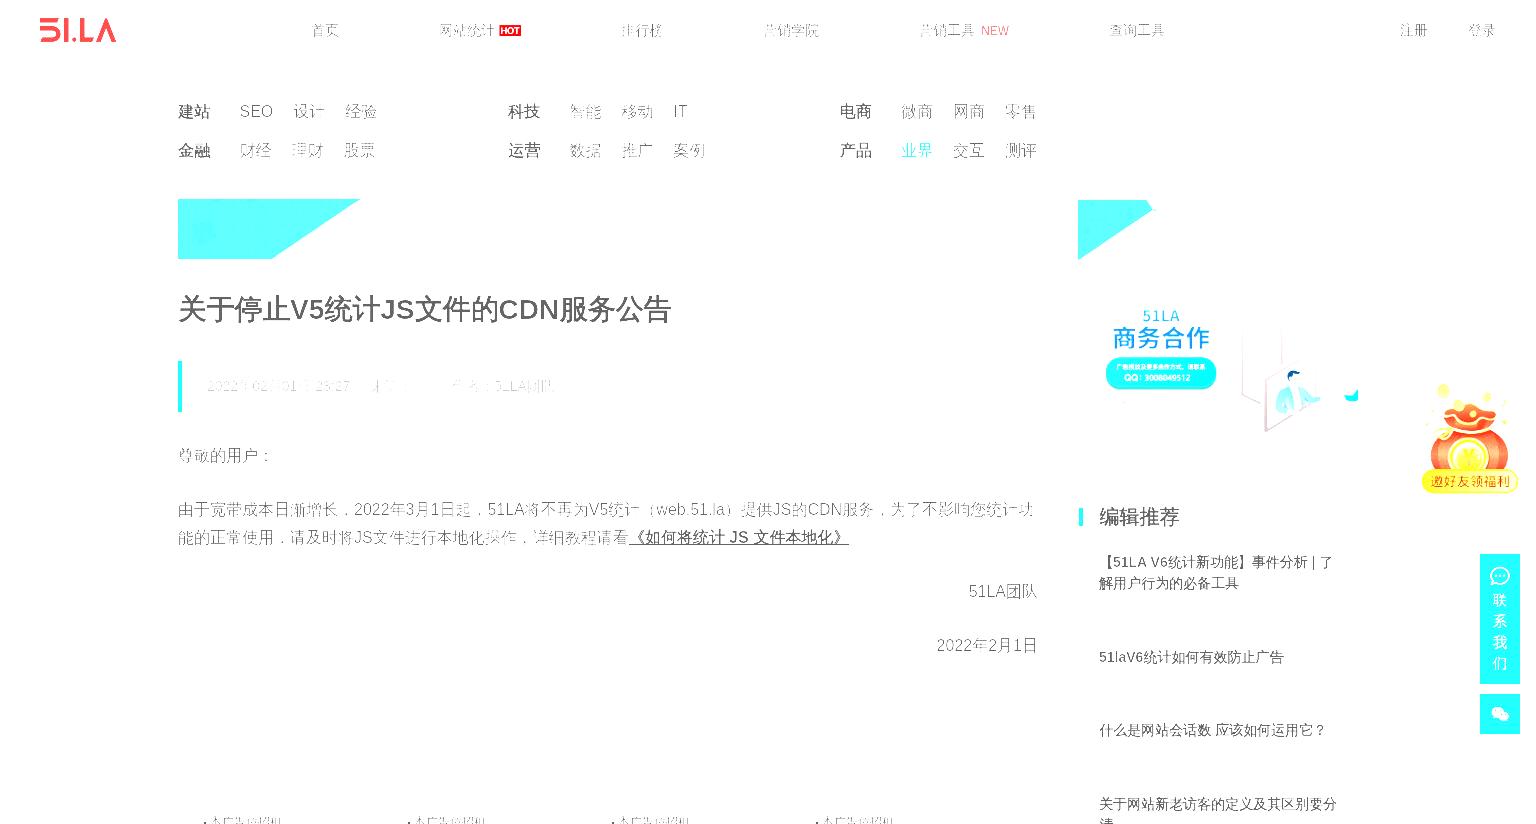Select the 推广 subcategory

[x=637, y=150]
